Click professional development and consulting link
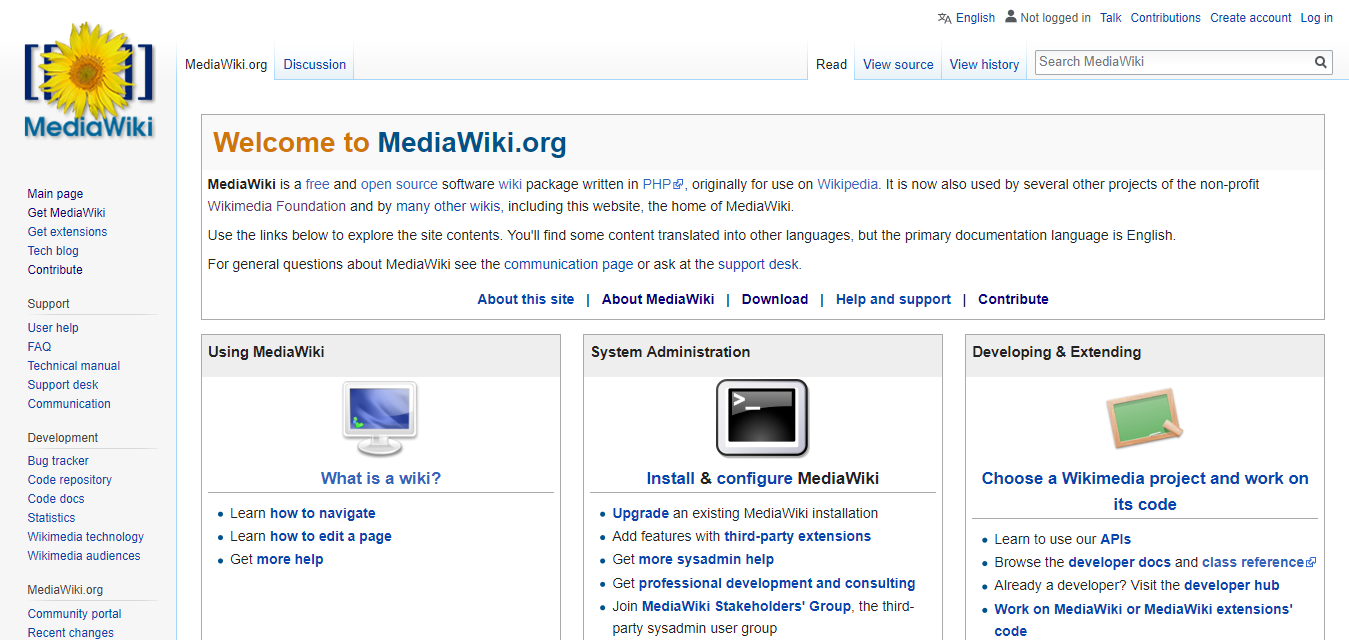The width and height of the screenshot is (1349, 640). (777, 583)
